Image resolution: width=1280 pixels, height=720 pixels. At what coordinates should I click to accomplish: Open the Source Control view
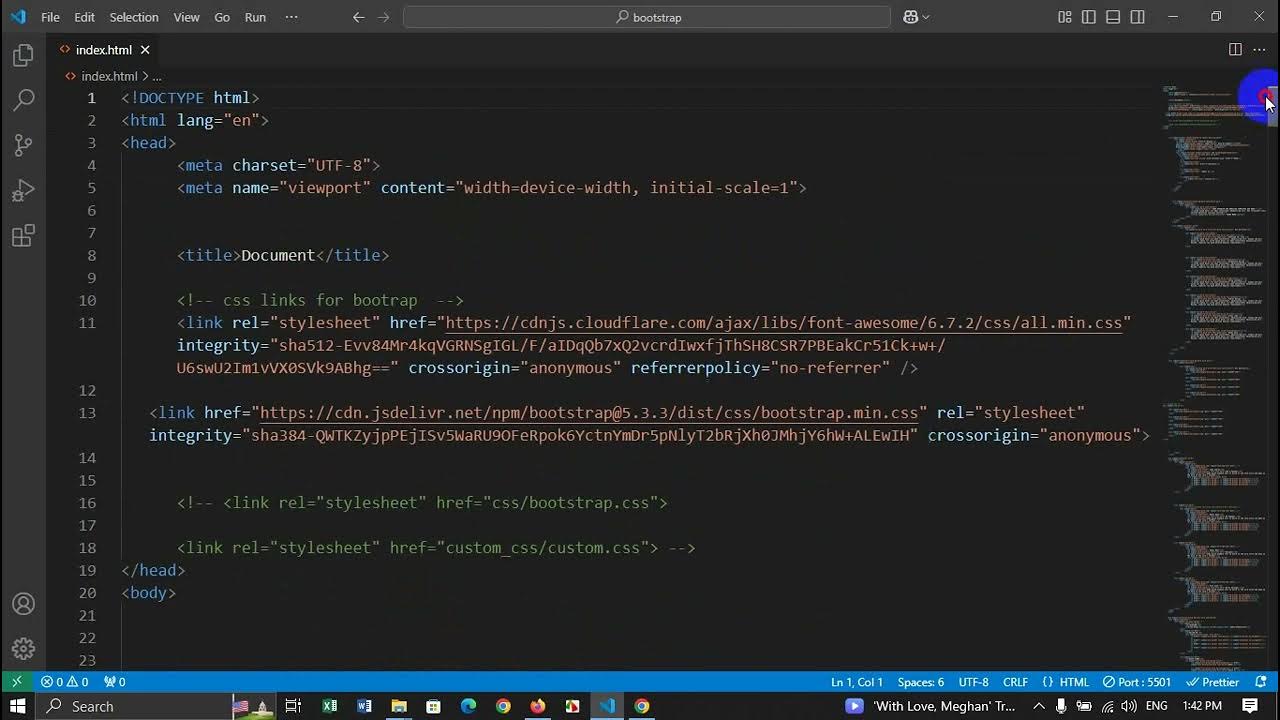23,146
